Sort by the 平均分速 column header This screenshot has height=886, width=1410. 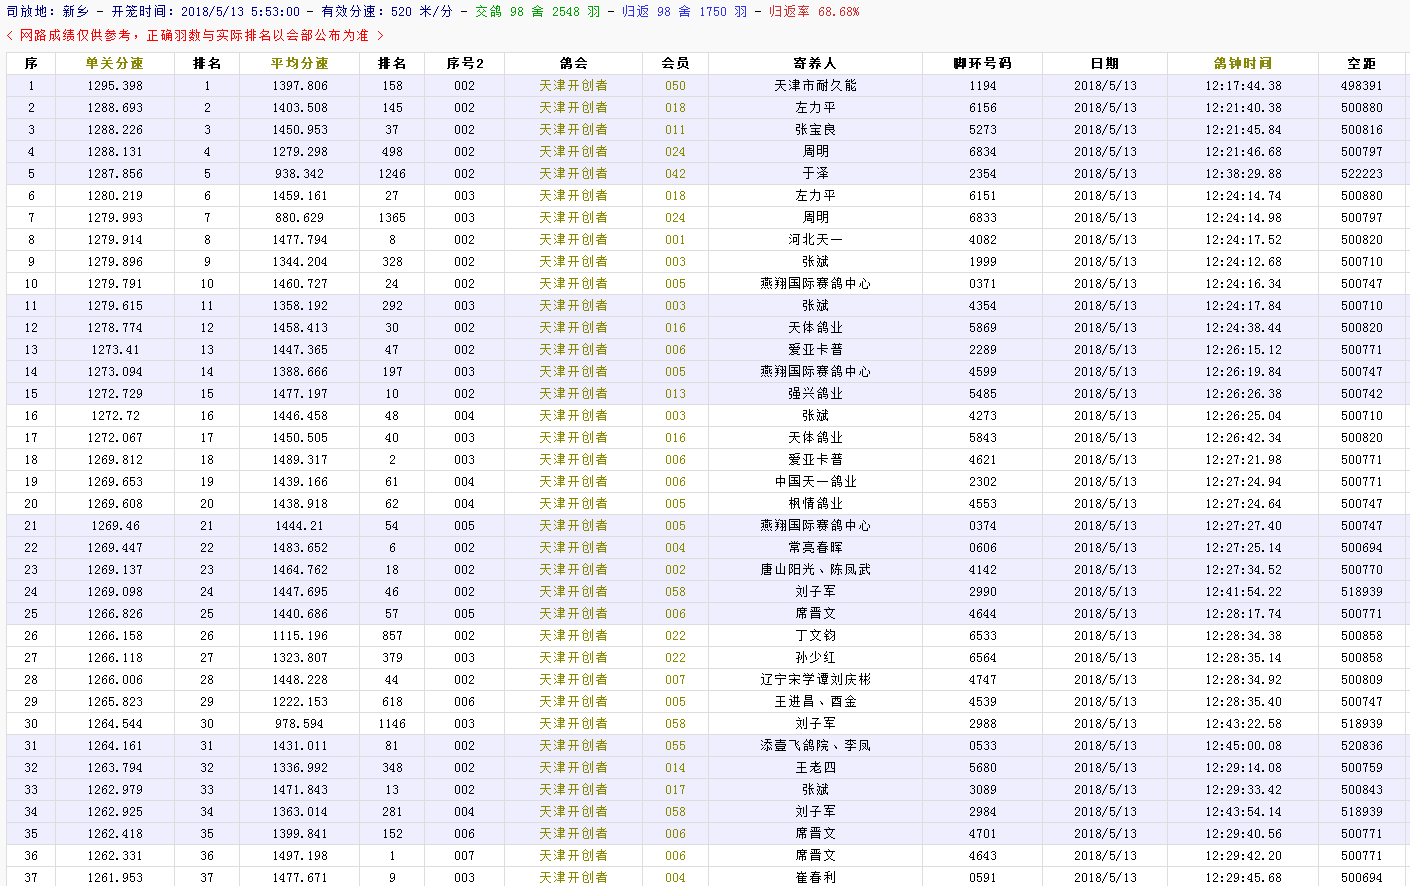[299, 63]
